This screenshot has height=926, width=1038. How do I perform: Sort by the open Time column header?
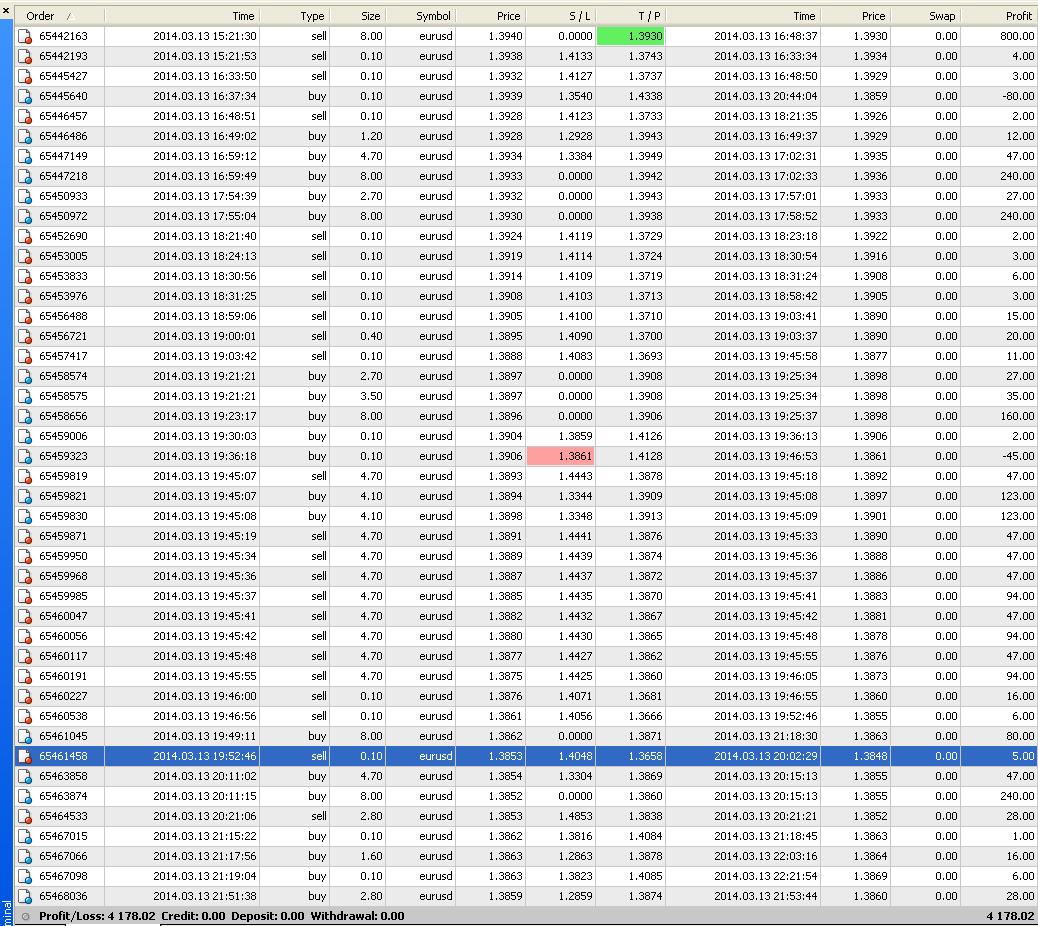[182, 16]
